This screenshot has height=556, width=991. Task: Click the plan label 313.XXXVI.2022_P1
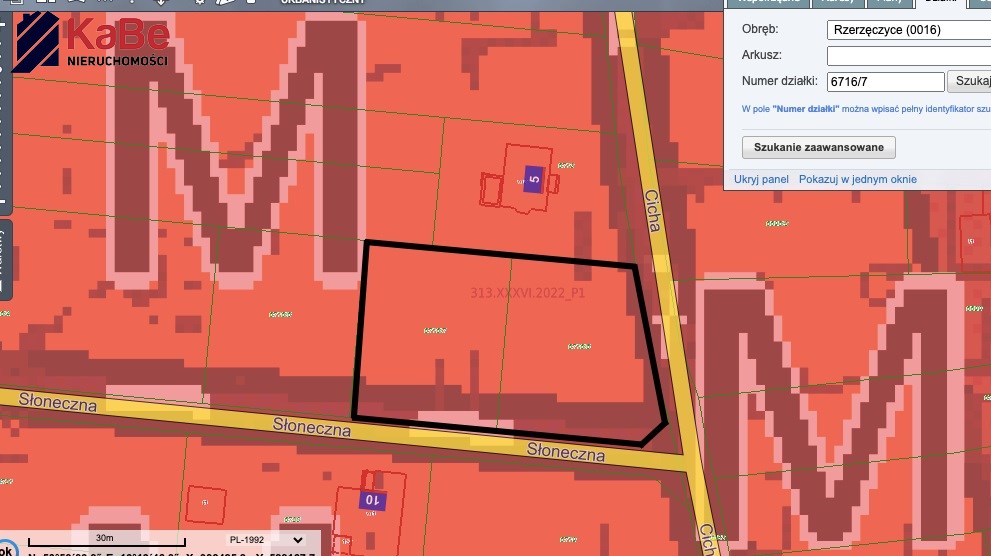pyautogui.click(x=526, y=292)
